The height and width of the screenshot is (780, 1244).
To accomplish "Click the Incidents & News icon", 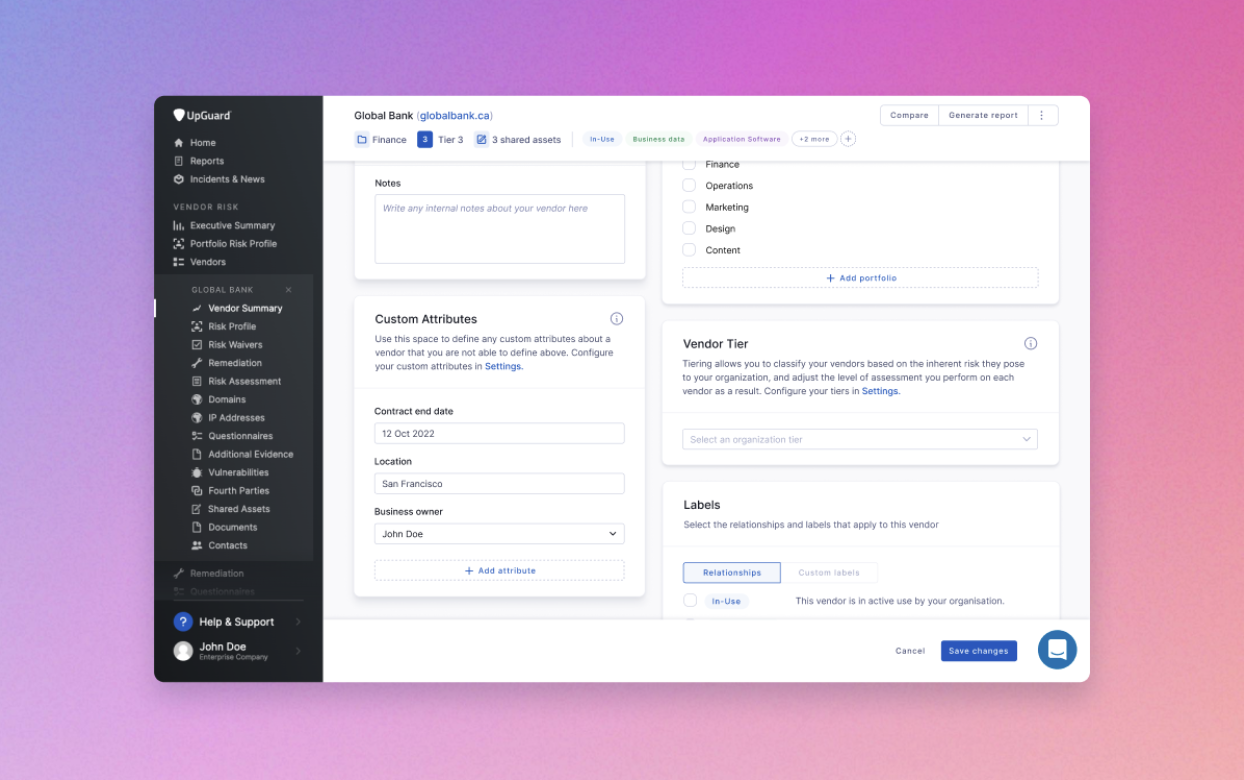I will tap(179, 179).
